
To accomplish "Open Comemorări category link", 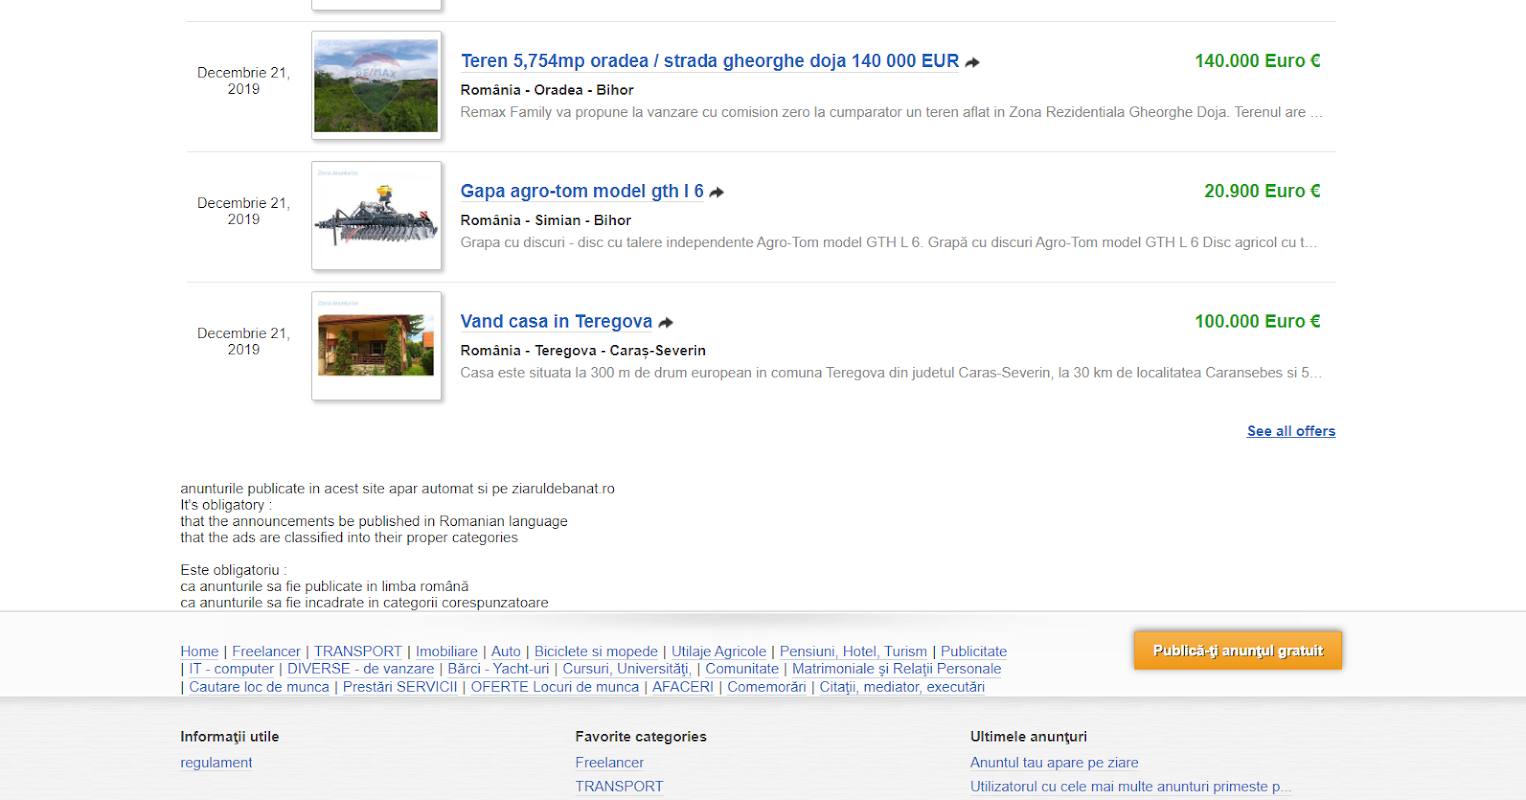I will (x=766, y=687).
